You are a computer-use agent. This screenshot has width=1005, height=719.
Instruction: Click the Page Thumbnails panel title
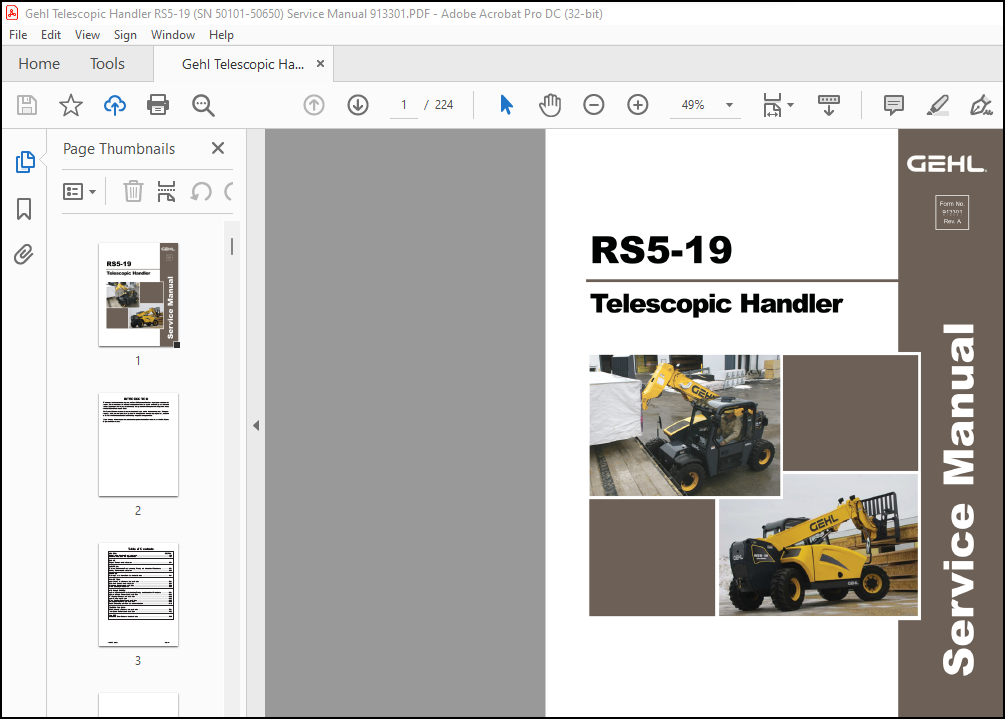(119, 149)
